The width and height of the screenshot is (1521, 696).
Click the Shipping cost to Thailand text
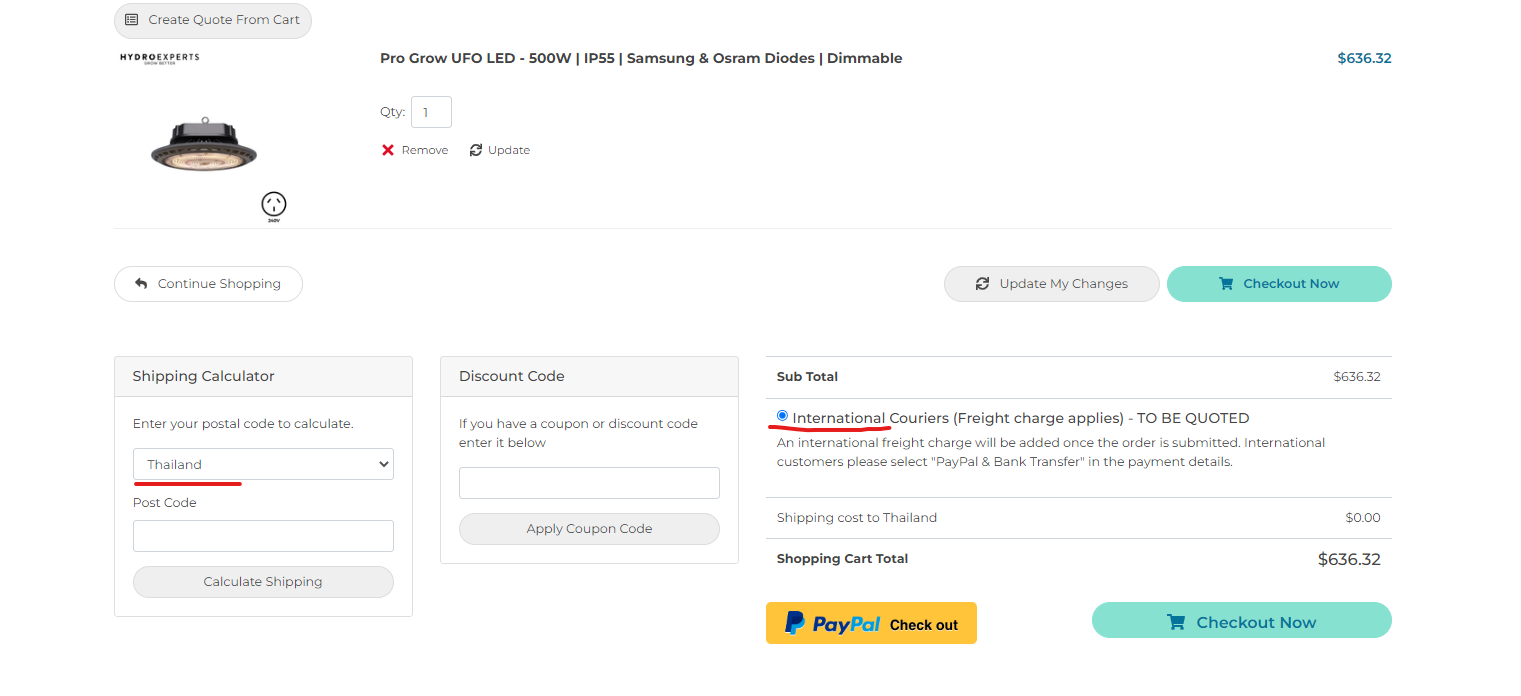[857, 518]
